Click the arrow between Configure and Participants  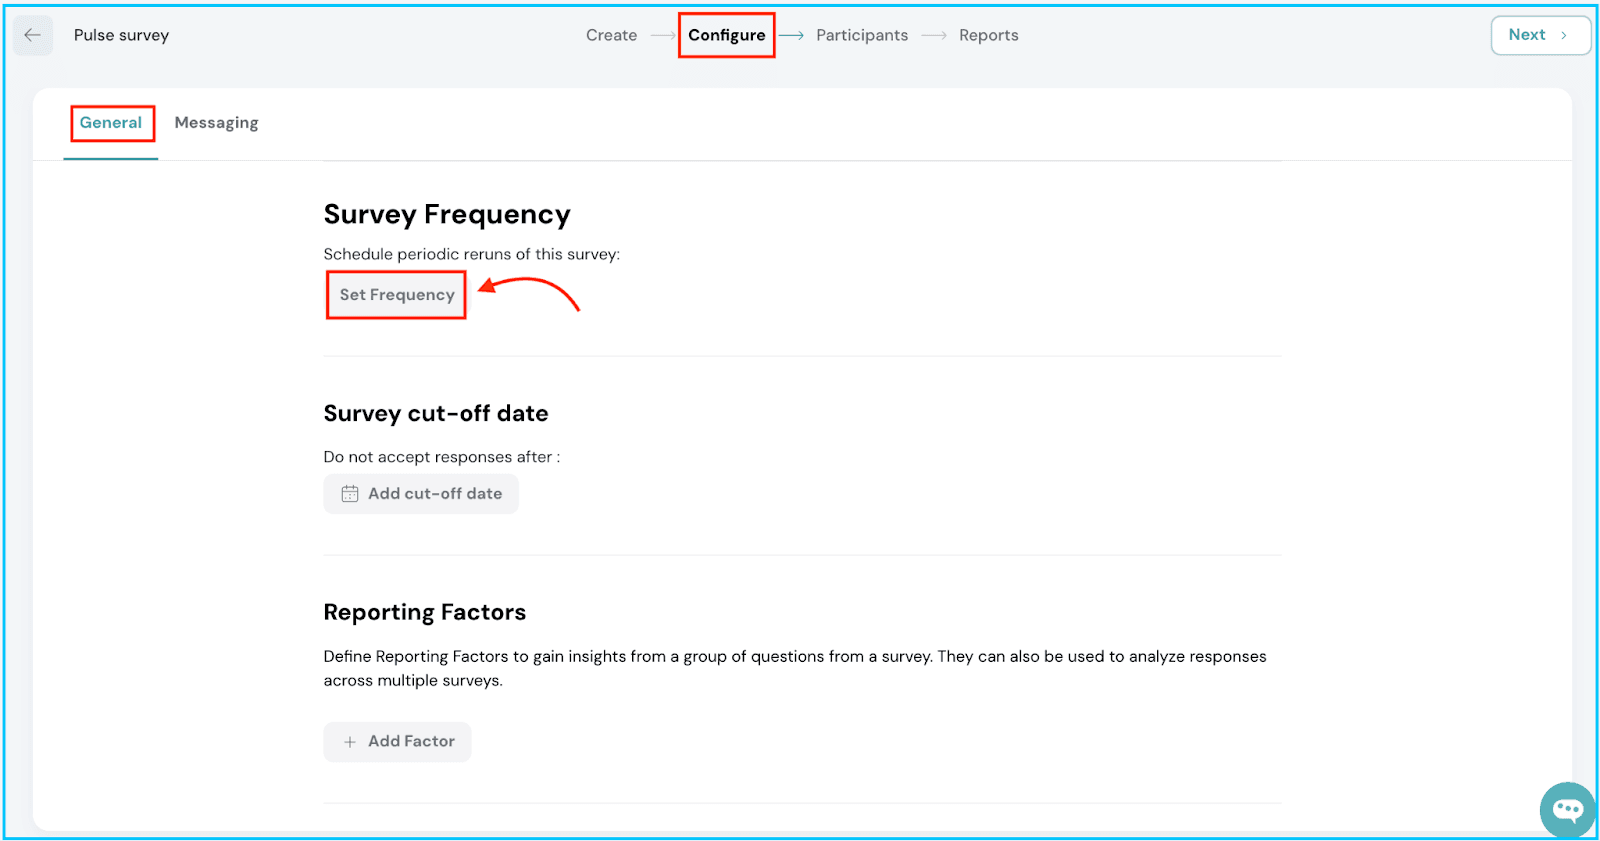point(792,35)
